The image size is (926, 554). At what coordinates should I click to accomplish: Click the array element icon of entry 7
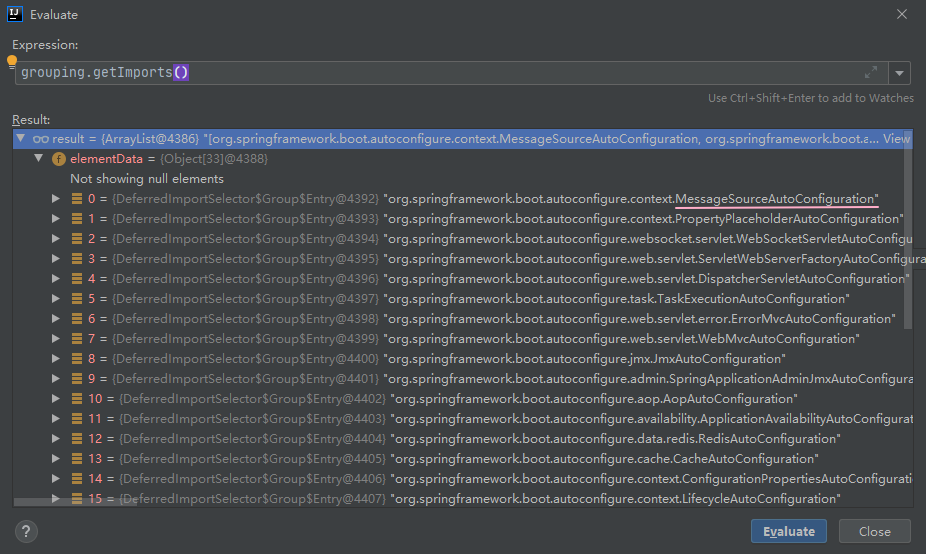point(77,339)
